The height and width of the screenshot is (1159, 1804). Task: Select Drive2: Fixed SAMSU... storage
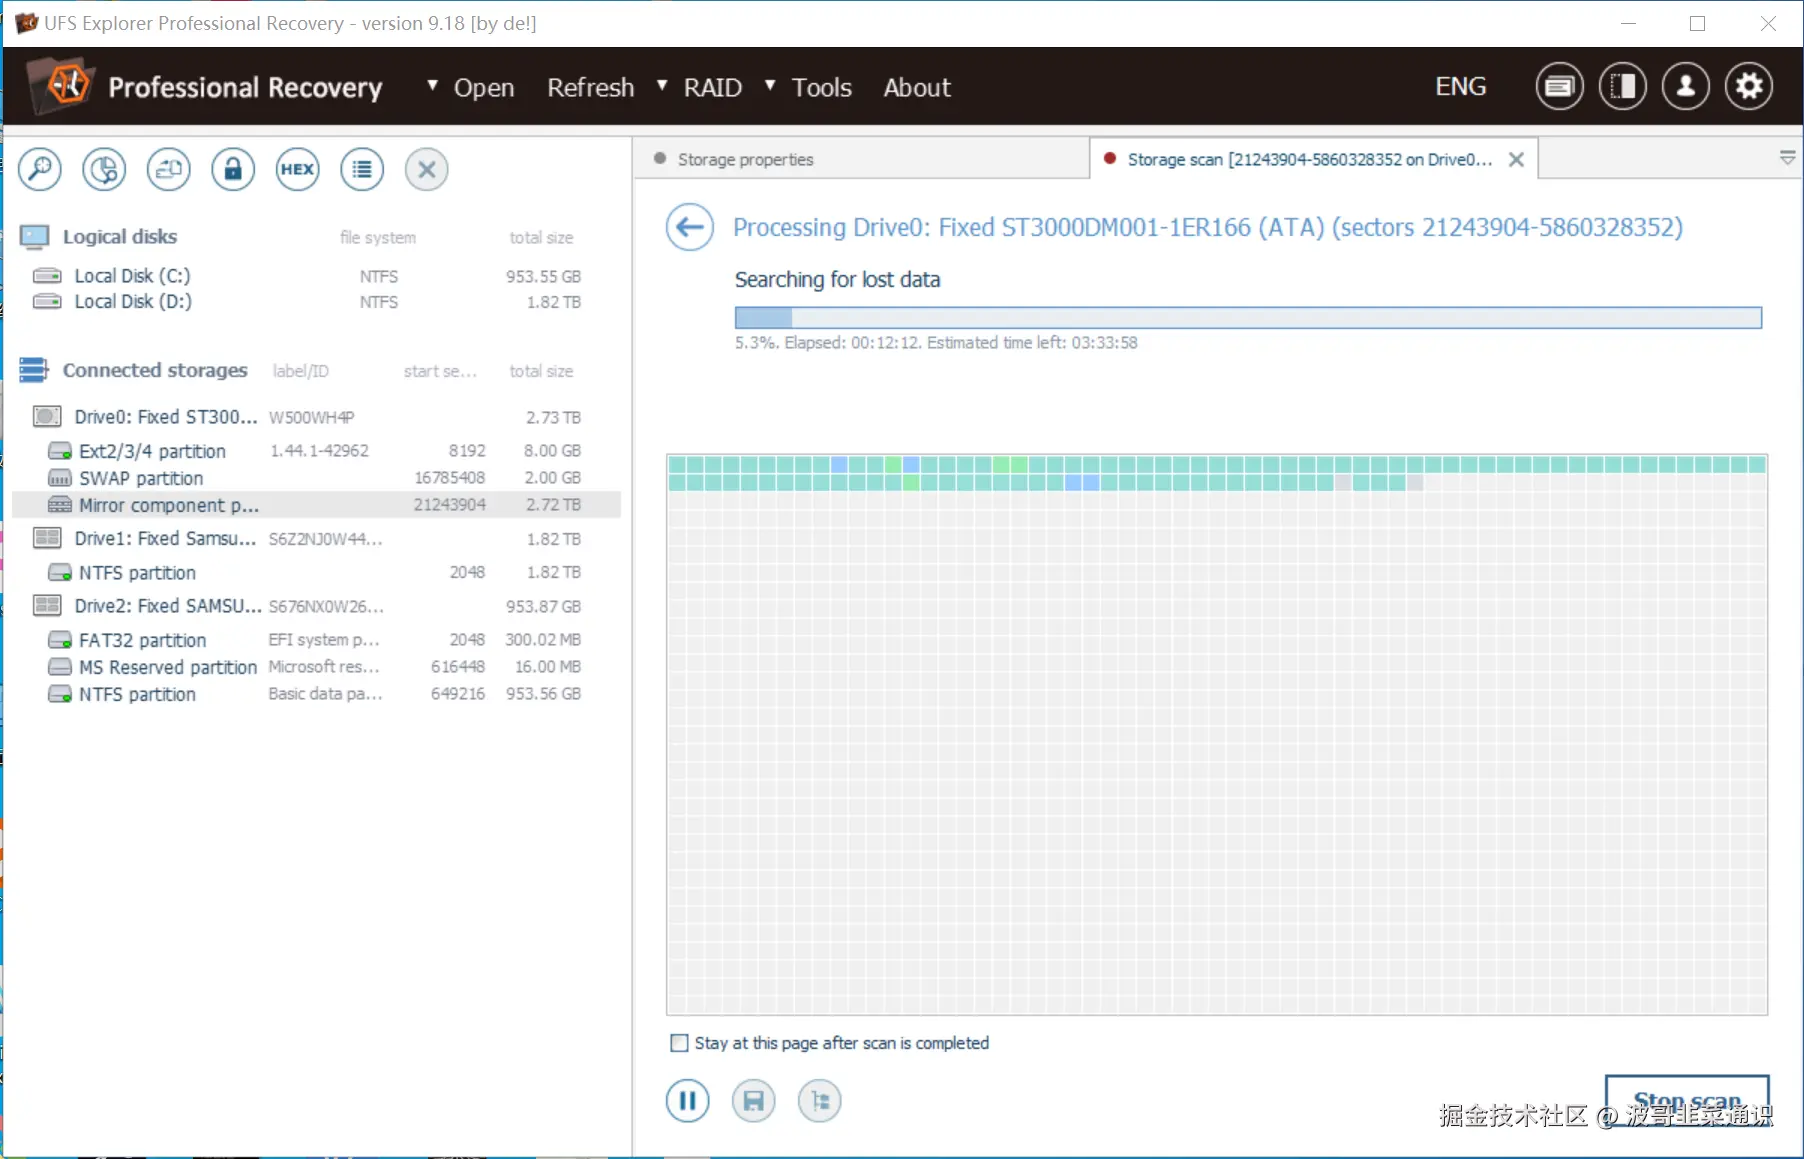point(316,606)
